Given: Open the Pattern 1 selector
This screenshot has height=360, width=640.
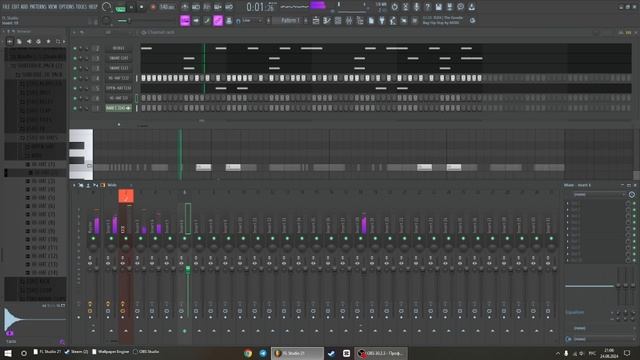Looking at the screenshot, I should [290, 20].
